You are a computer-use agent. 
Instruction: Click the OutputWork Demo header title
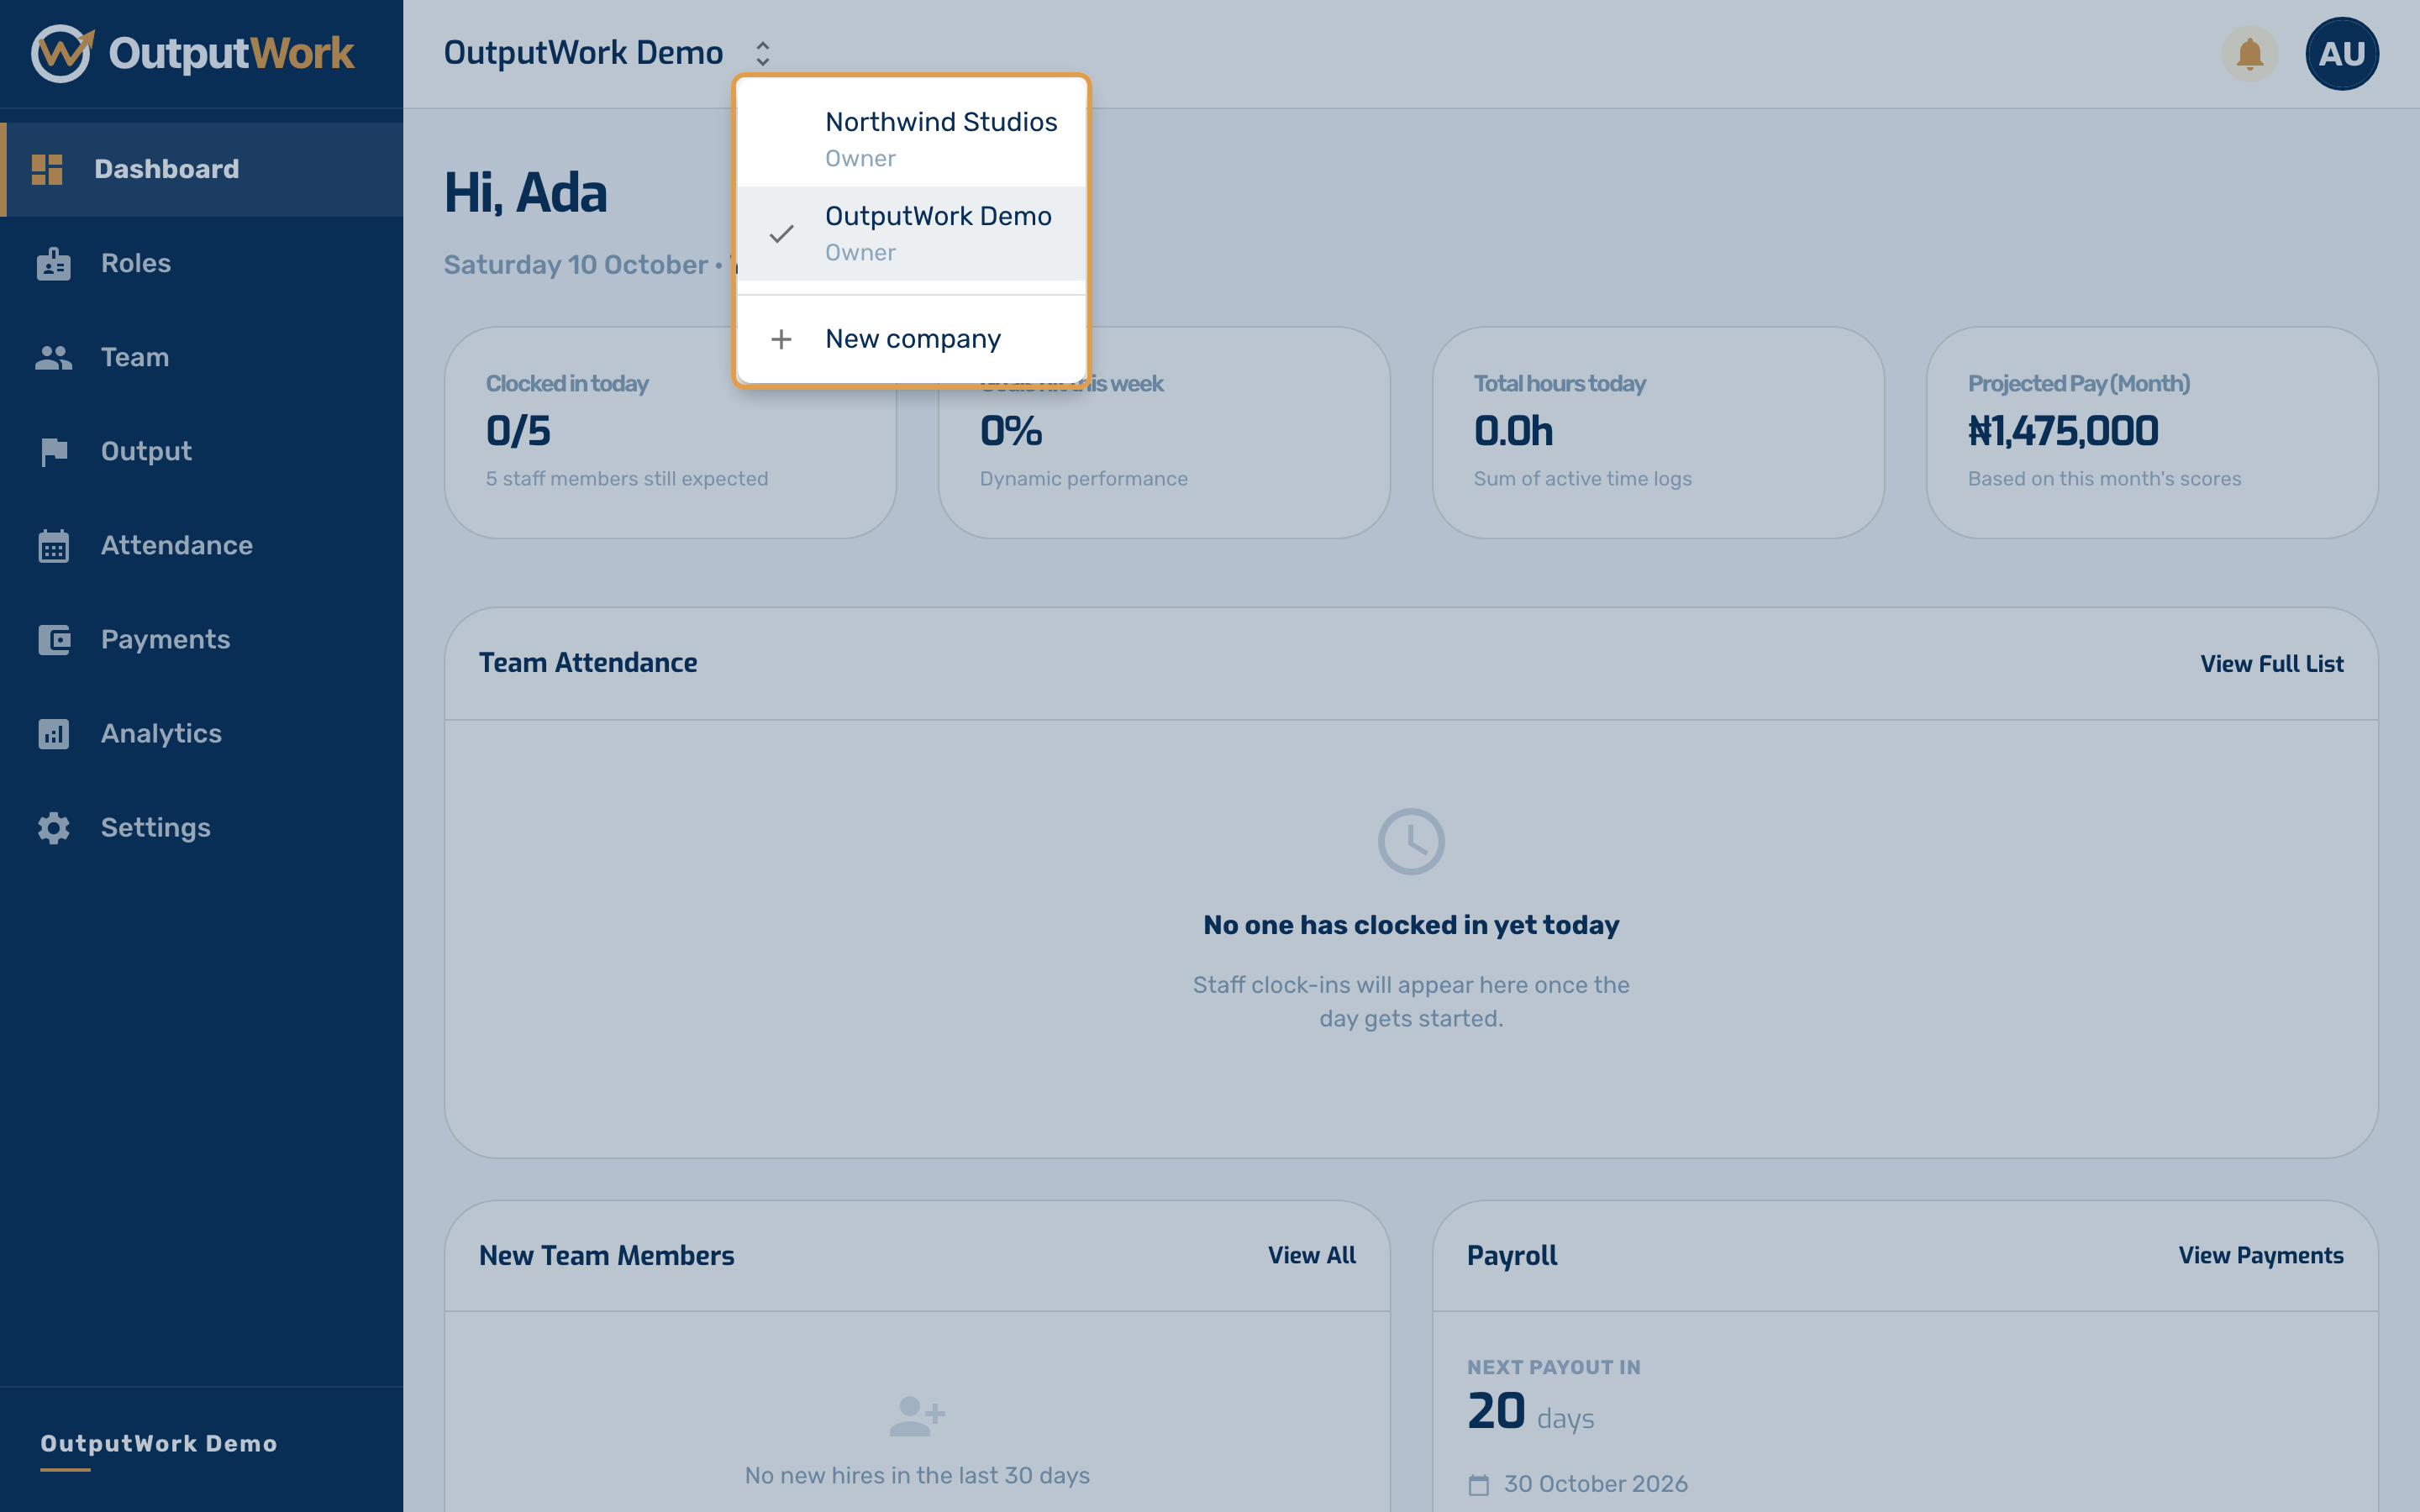(583, 53)
